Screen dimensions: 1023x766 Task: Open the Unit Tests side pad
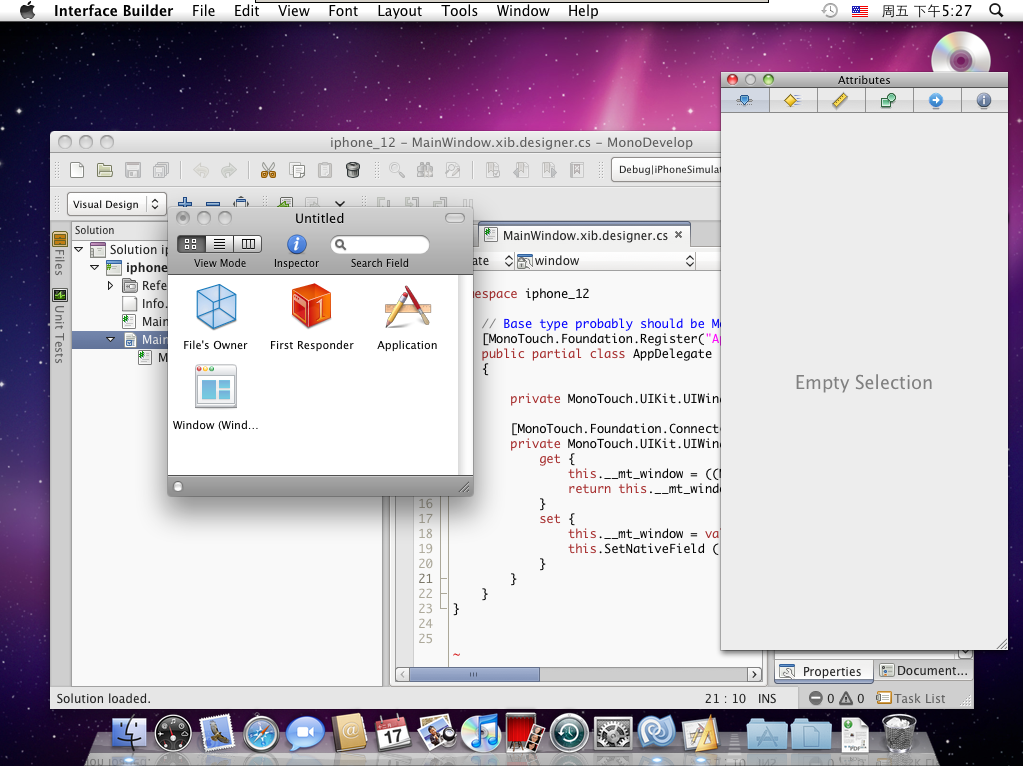(59, 326)
